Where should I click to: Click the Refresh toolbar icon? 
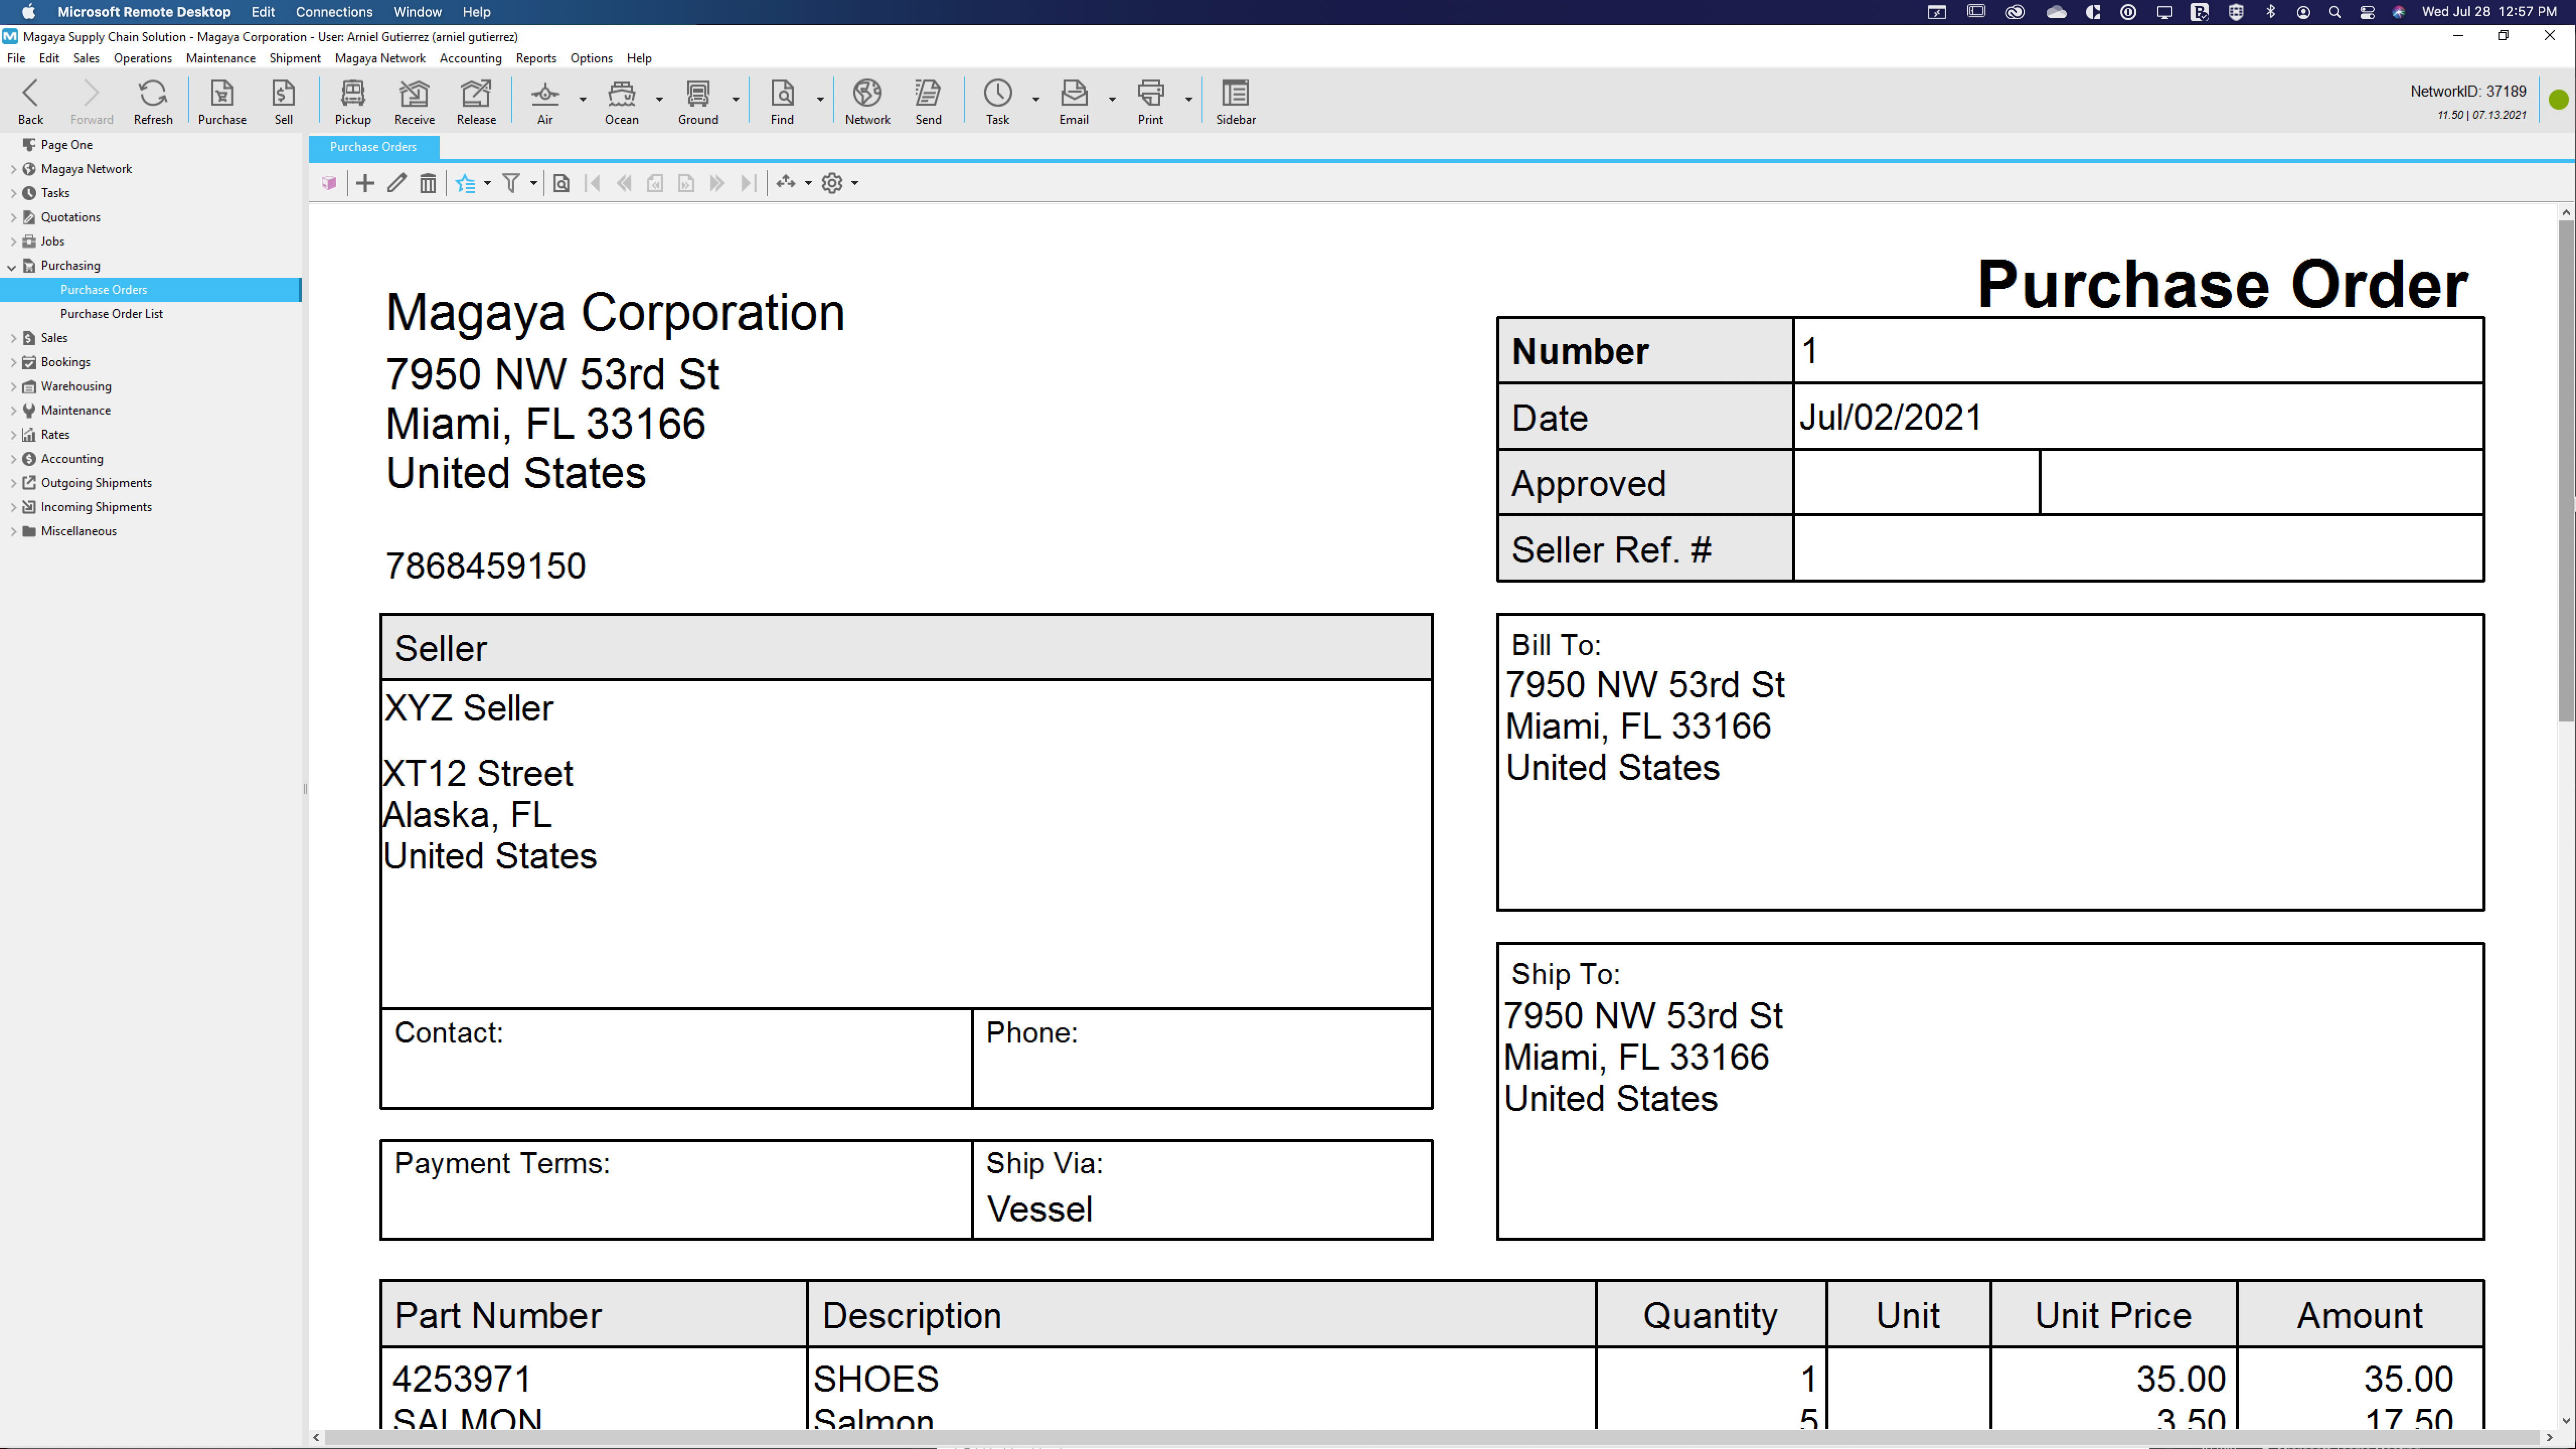coord(153,100)
